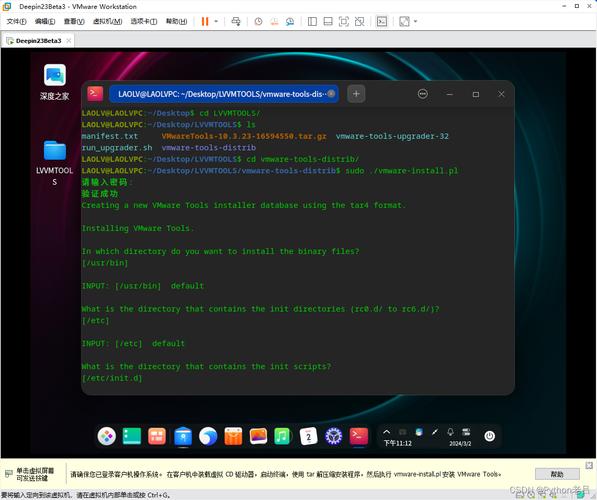The width and height of the screenshot is (597, 500).
Task: Open the 查看(V) menu
Action: point(74,21)
